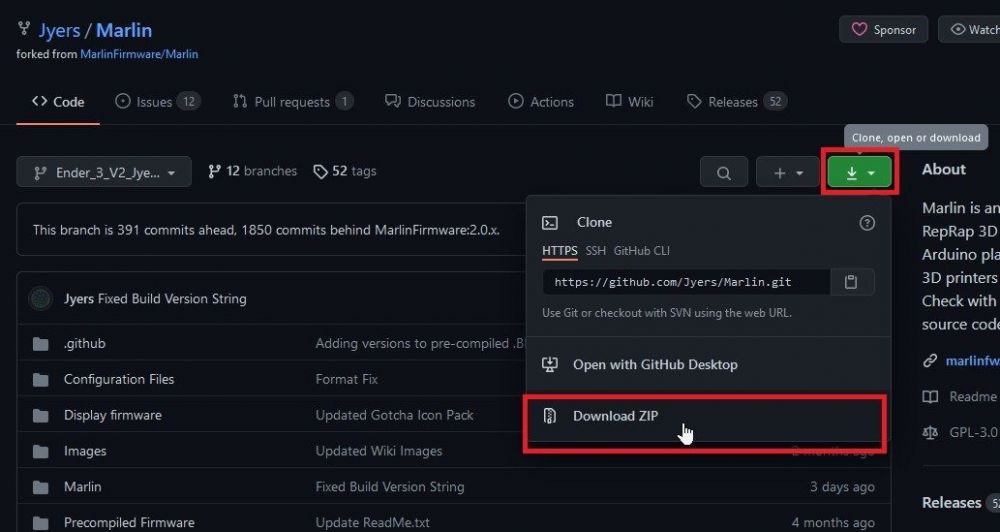Open the Display firmware folder

pos(113,415)
